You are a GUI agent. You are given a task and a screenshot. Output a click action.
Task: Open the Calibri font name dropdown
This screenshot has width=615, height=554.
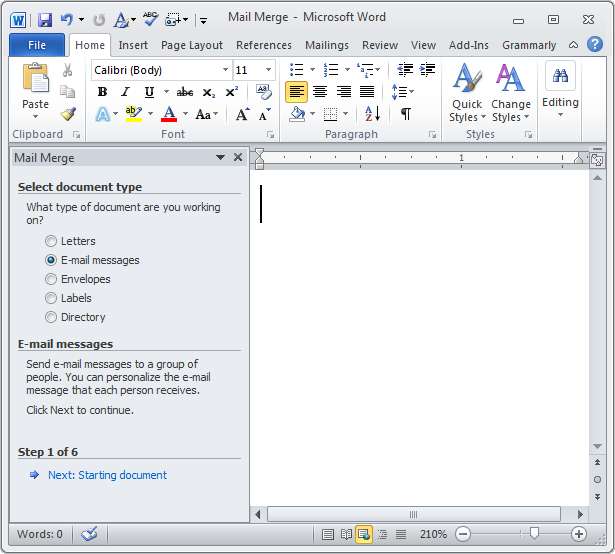225,70
